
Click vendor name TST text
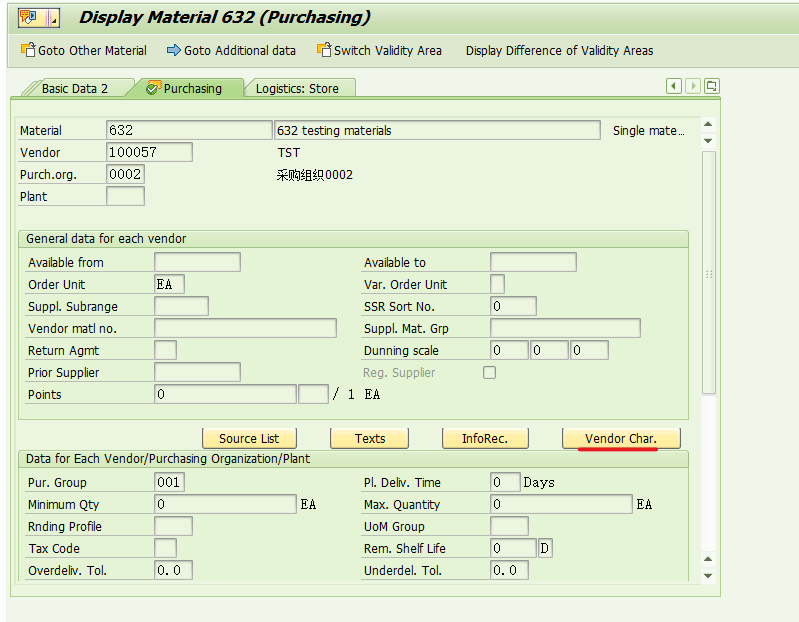pyautogui.click(x=288, y=152)
